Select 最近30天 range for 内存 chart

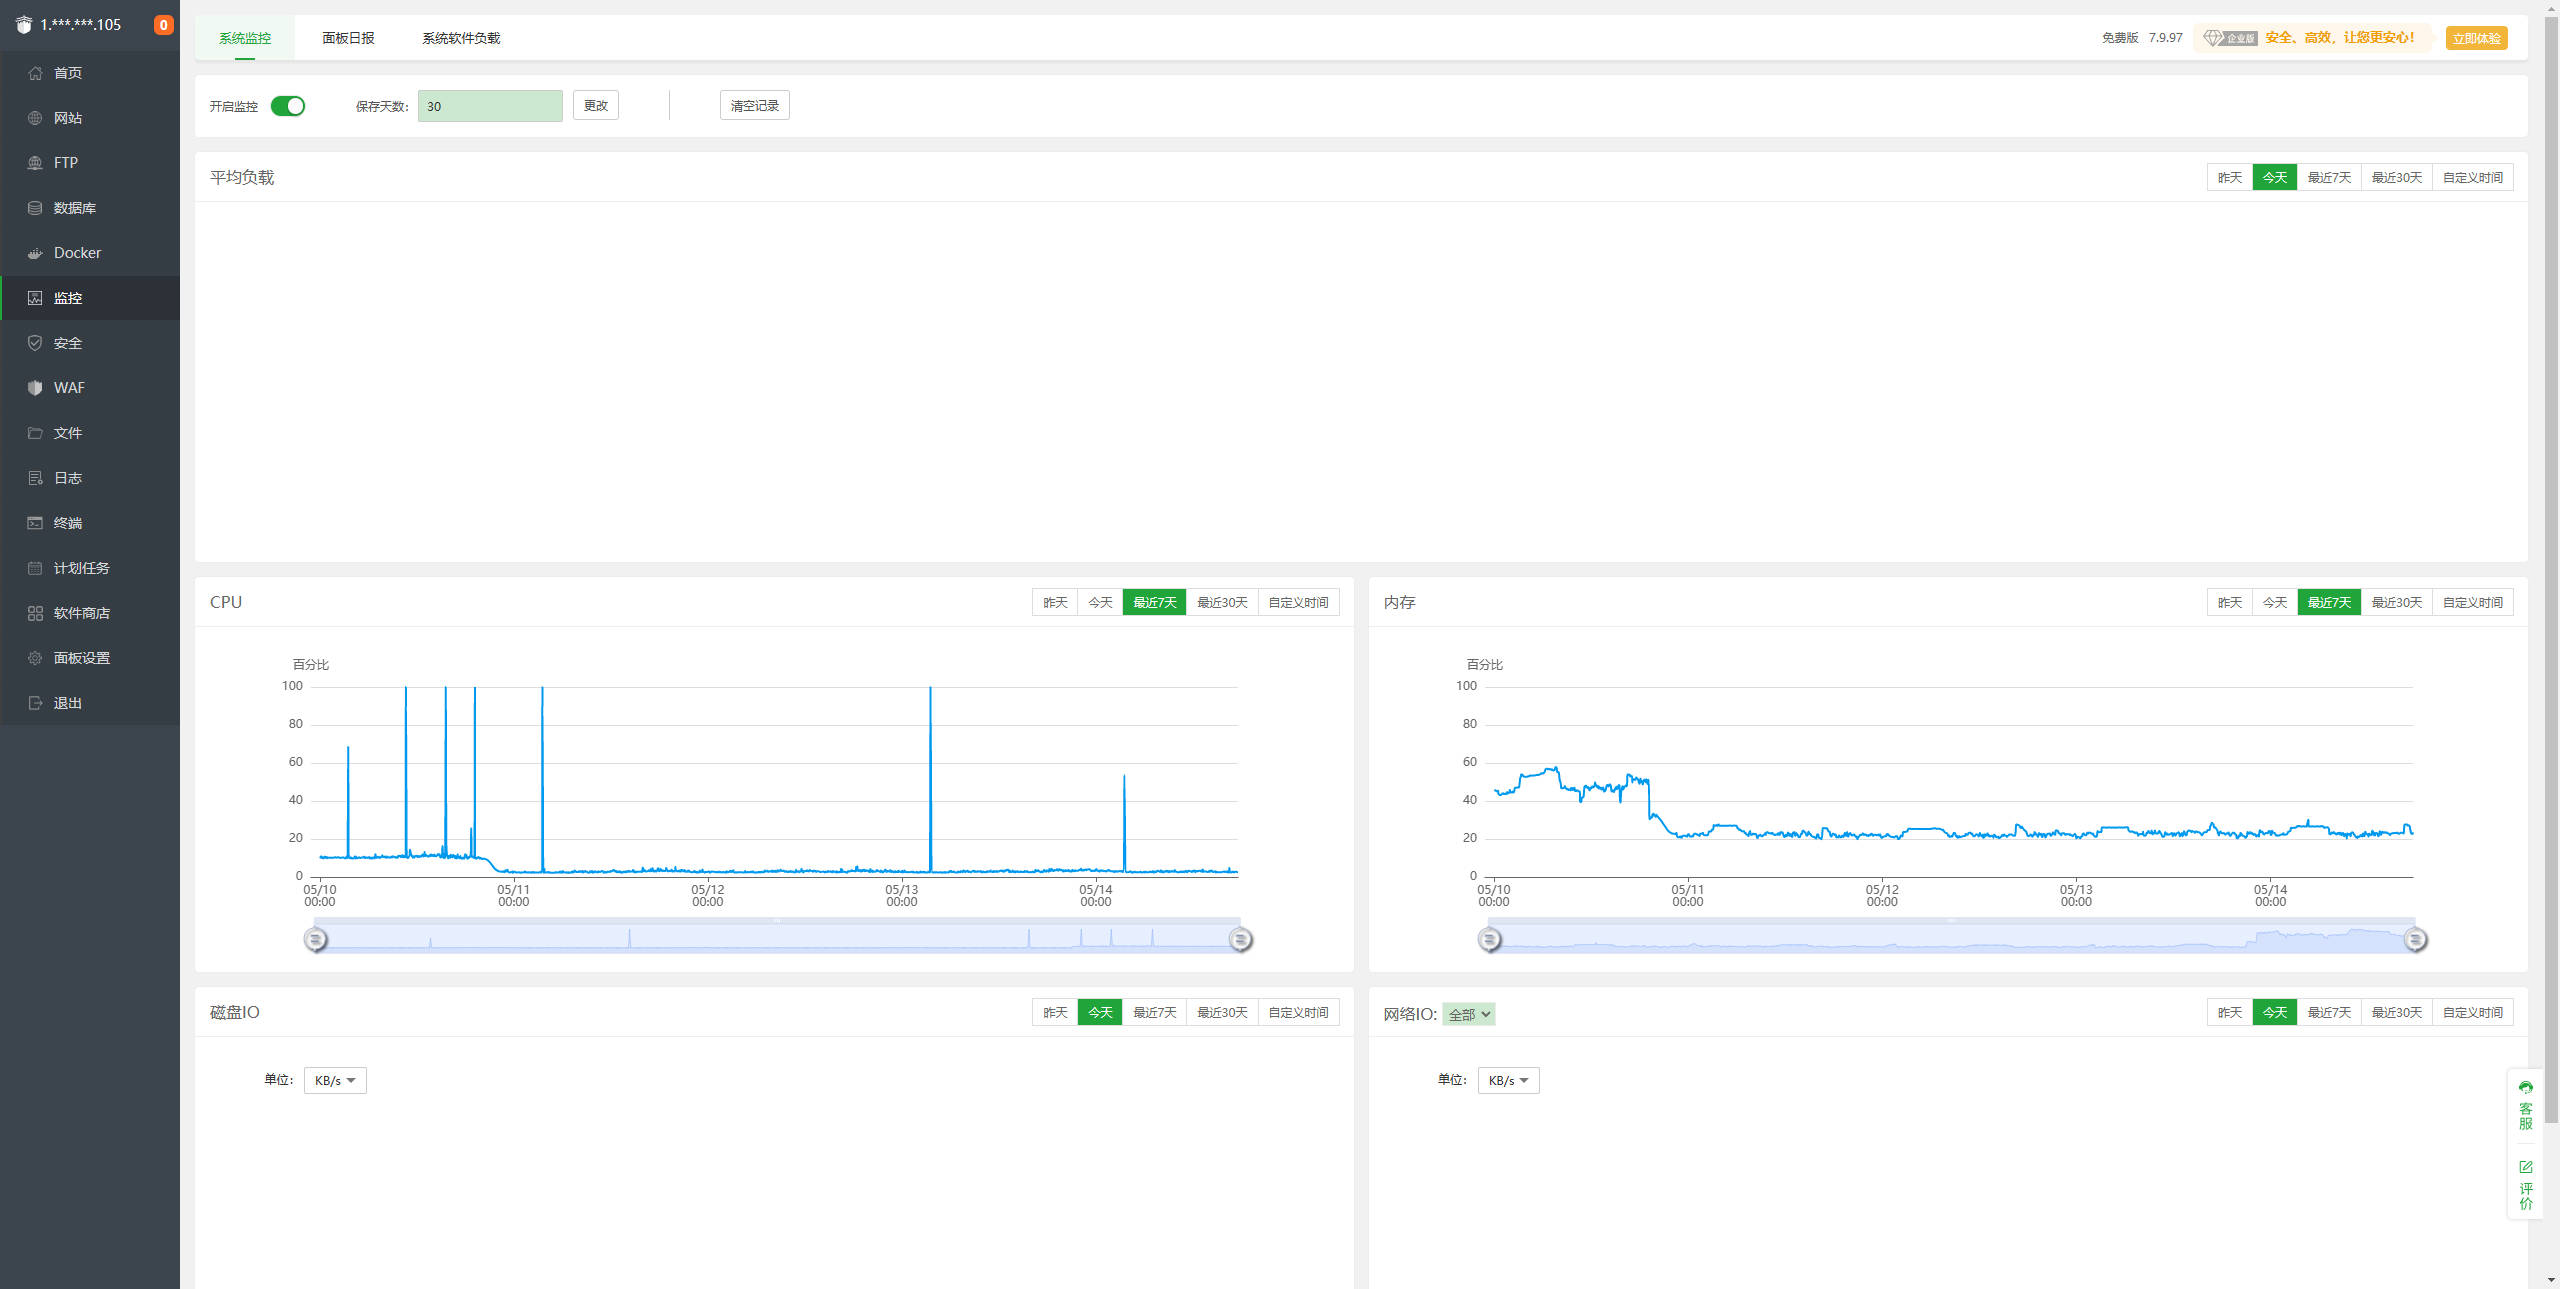click(2396, 602)
